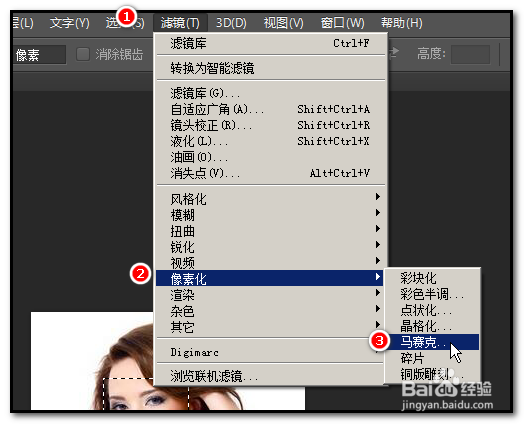Expand the 渲染 submenu
Viewport: 524px width, 424px height.
(x=270, y=294)
